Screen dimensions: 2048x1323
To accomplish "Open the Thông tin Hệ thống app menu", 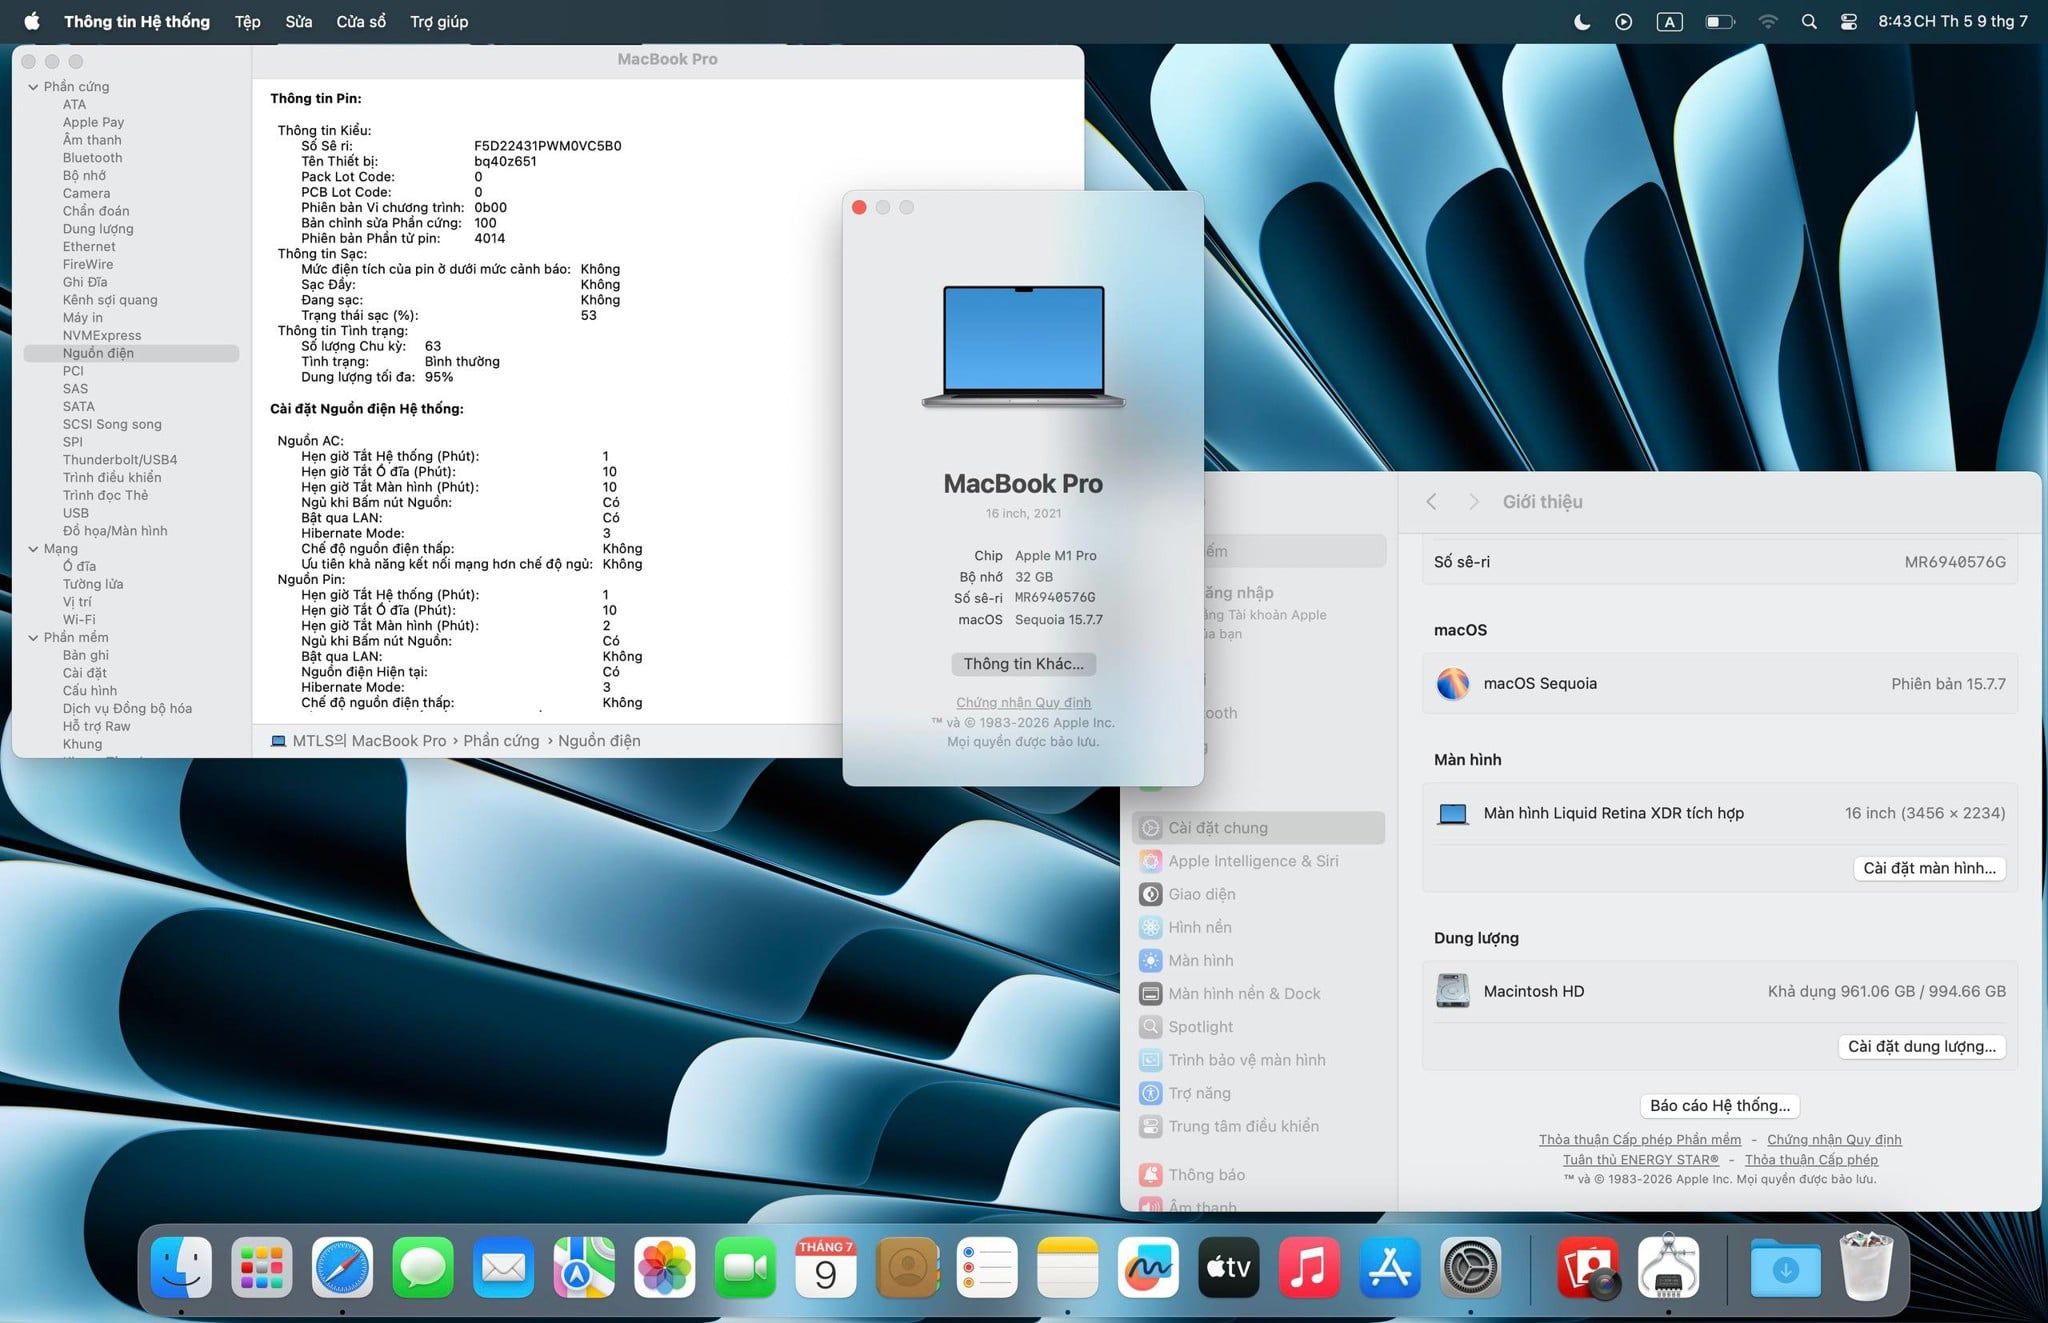I will click(137, 21).
